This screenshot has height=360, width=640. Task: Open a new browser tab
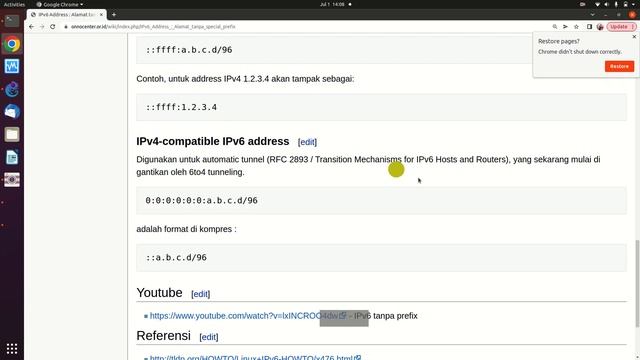pos(114,15)
